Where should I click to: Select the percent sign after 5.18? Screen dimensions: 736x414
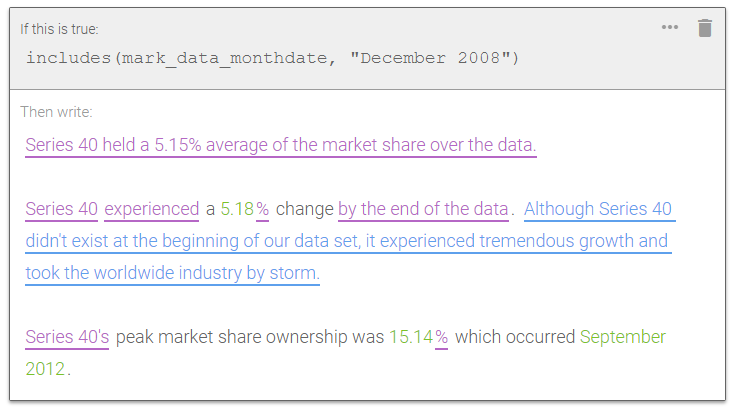point(262,209)
